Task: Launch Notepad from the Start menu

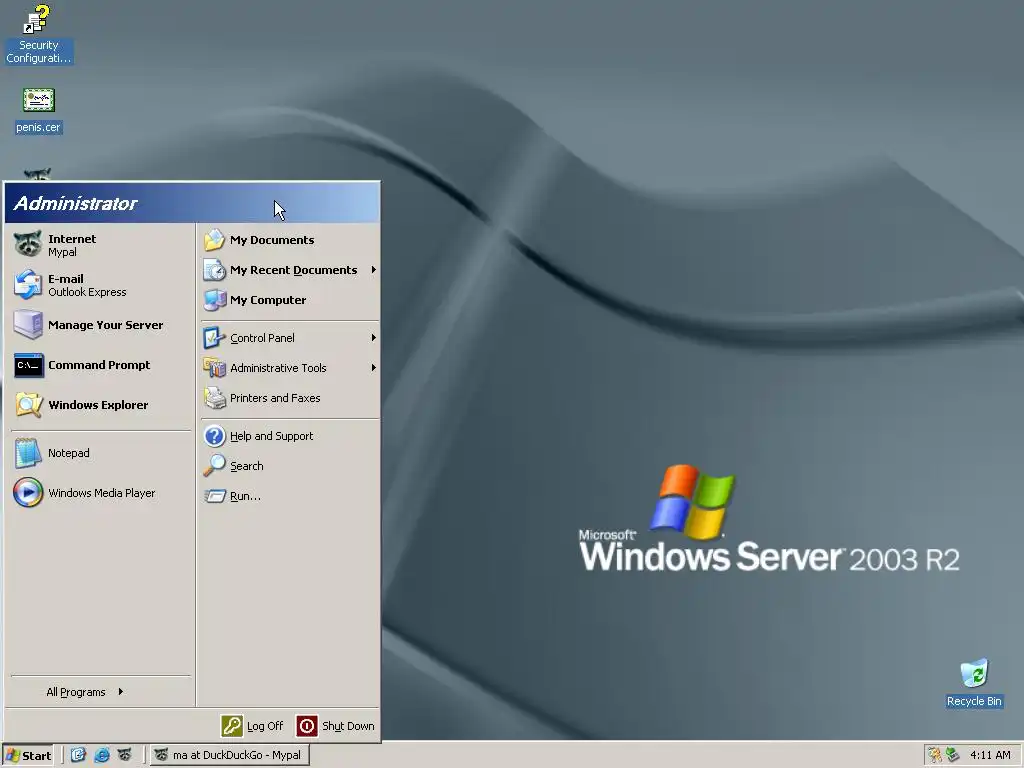Action: 28,453
